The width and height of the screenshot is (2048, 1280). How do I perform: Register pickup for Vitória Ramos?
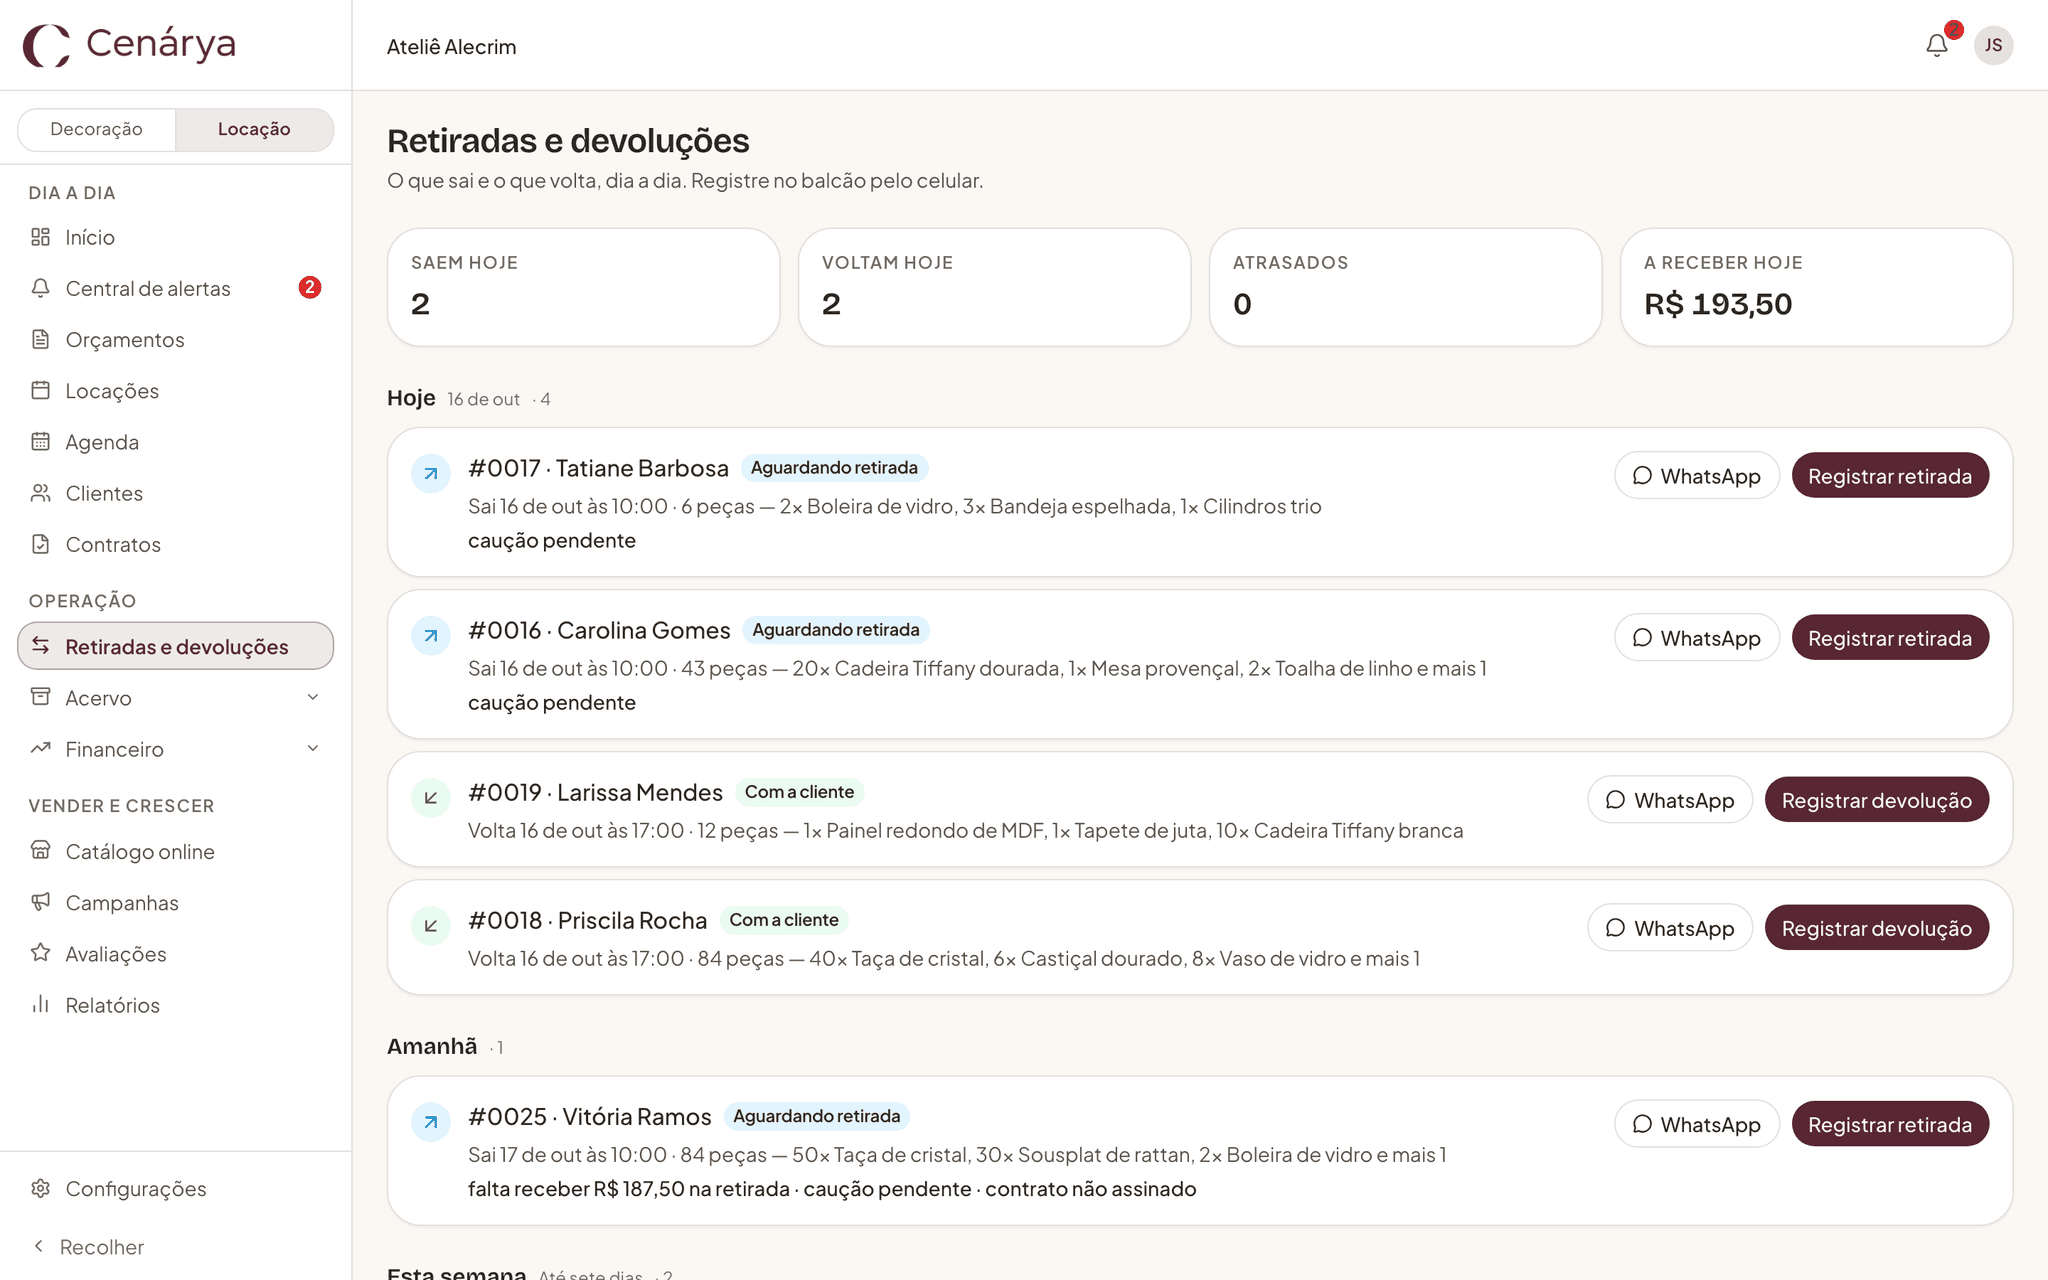1890,1124
